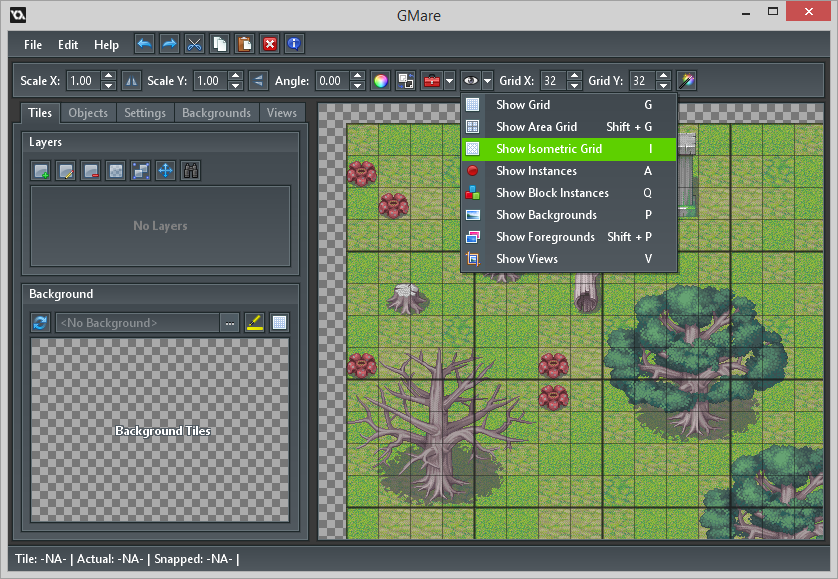This screenshot has height=579, width=838.
Task: Click the remove layer minus icon
Action: point(91,171)
